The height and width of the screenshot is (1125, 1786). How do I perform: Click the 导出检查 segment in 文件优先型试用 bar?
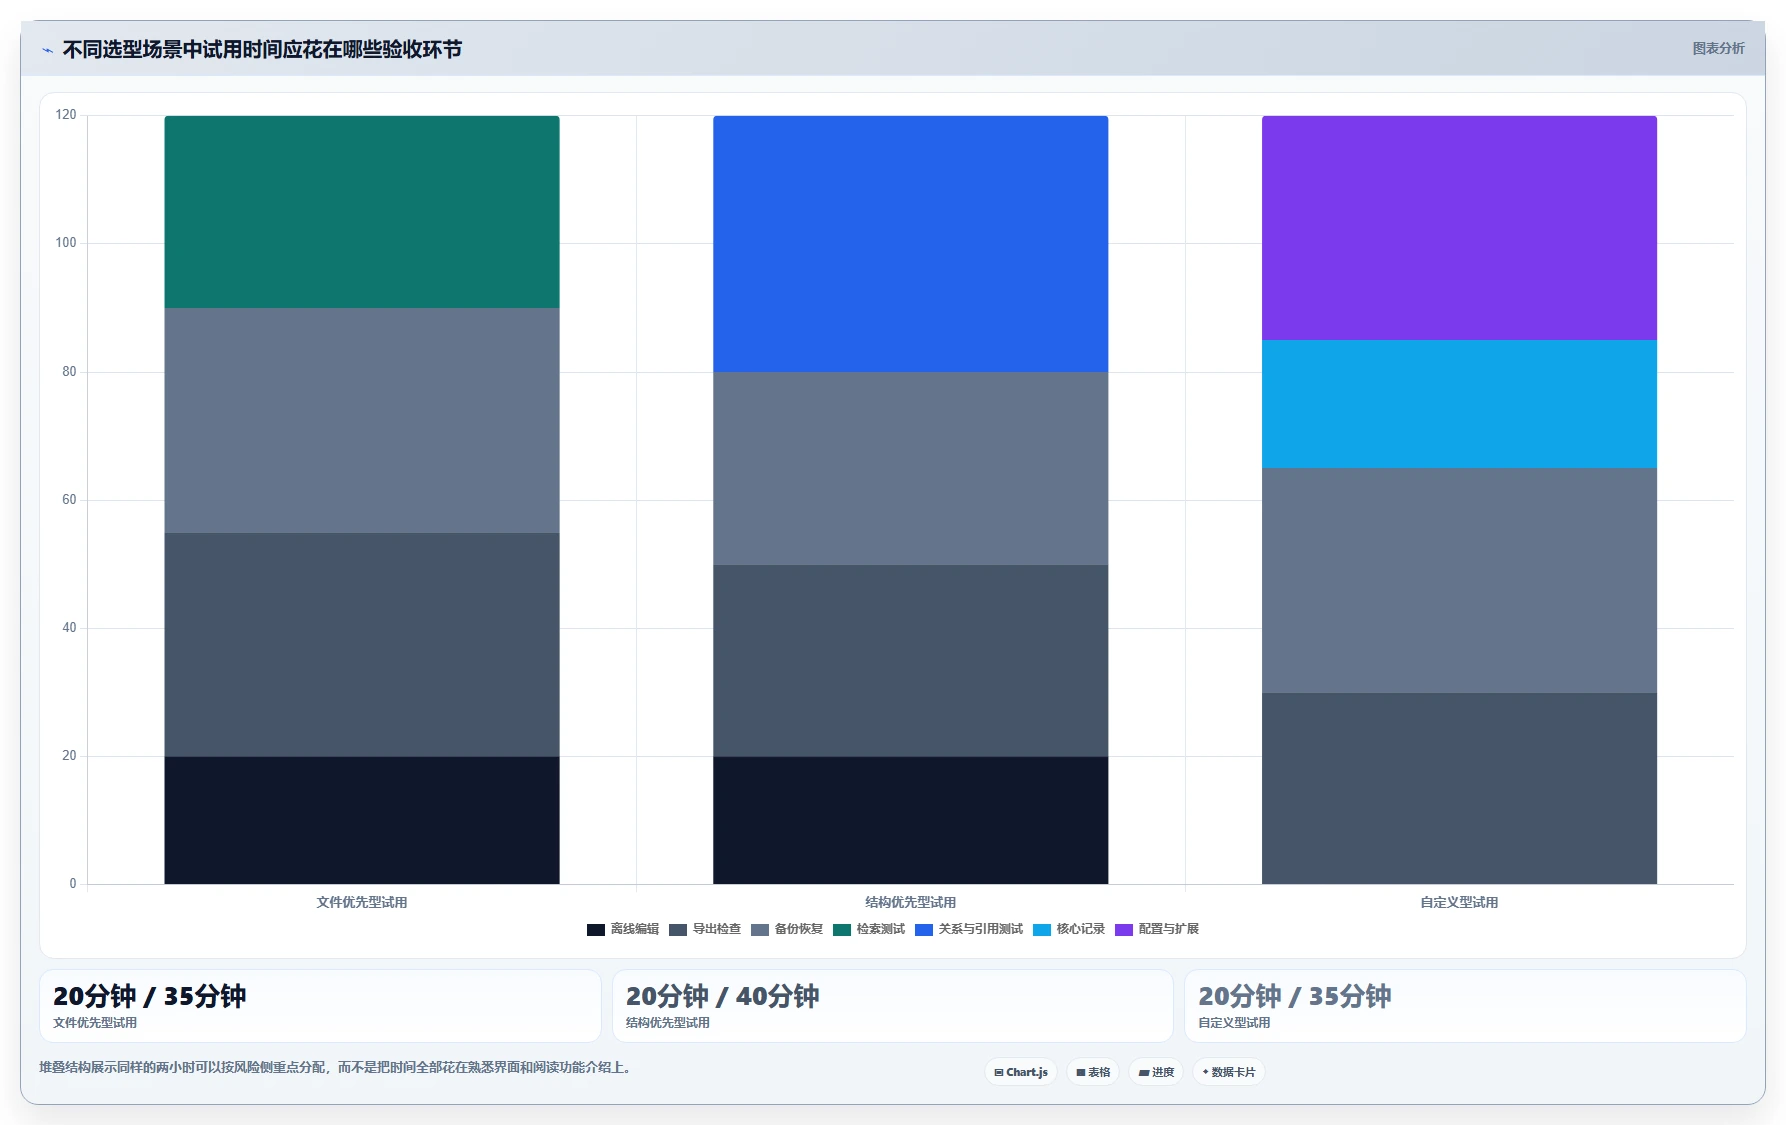click(x=362, y=644)
